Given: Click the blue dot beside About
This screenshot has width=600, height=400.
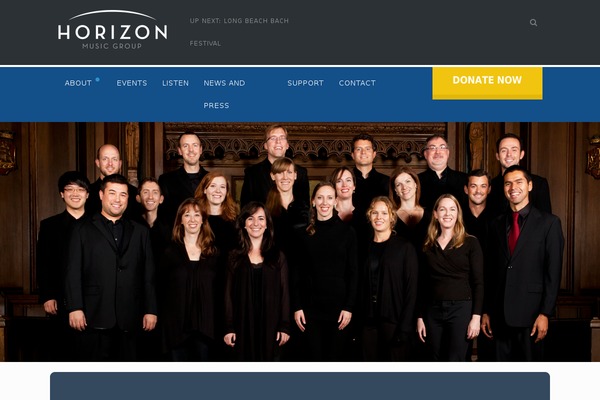Looking at the screenshot, I should click(98, 80).
